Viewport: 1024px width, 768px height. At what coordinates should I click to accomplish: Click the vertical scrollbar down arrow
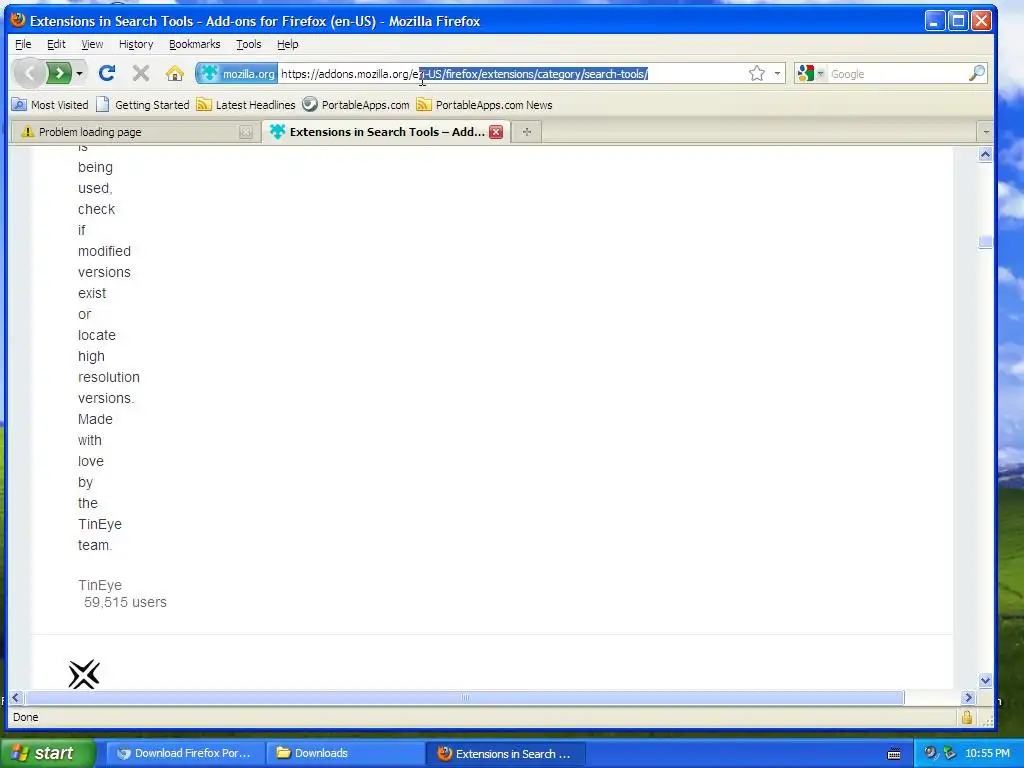pyautogui.click(x=985, y=680)
